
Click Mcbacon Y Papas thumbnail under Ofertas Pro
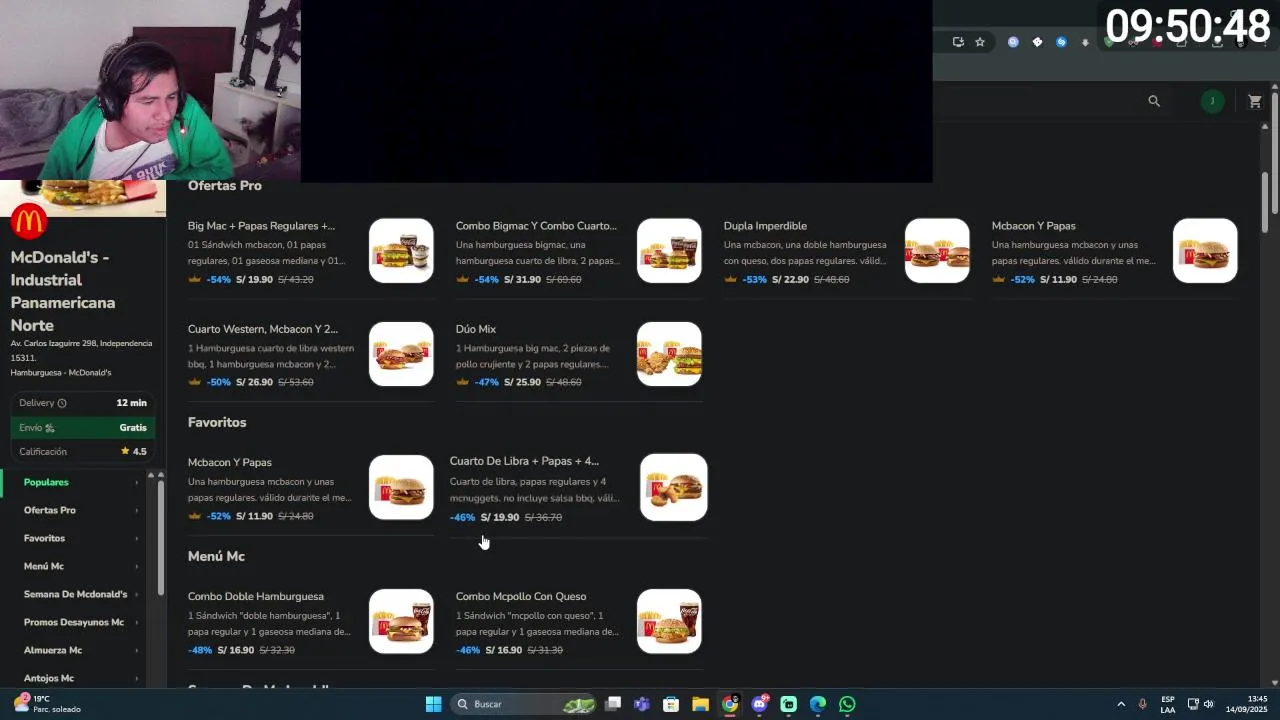1205,251
